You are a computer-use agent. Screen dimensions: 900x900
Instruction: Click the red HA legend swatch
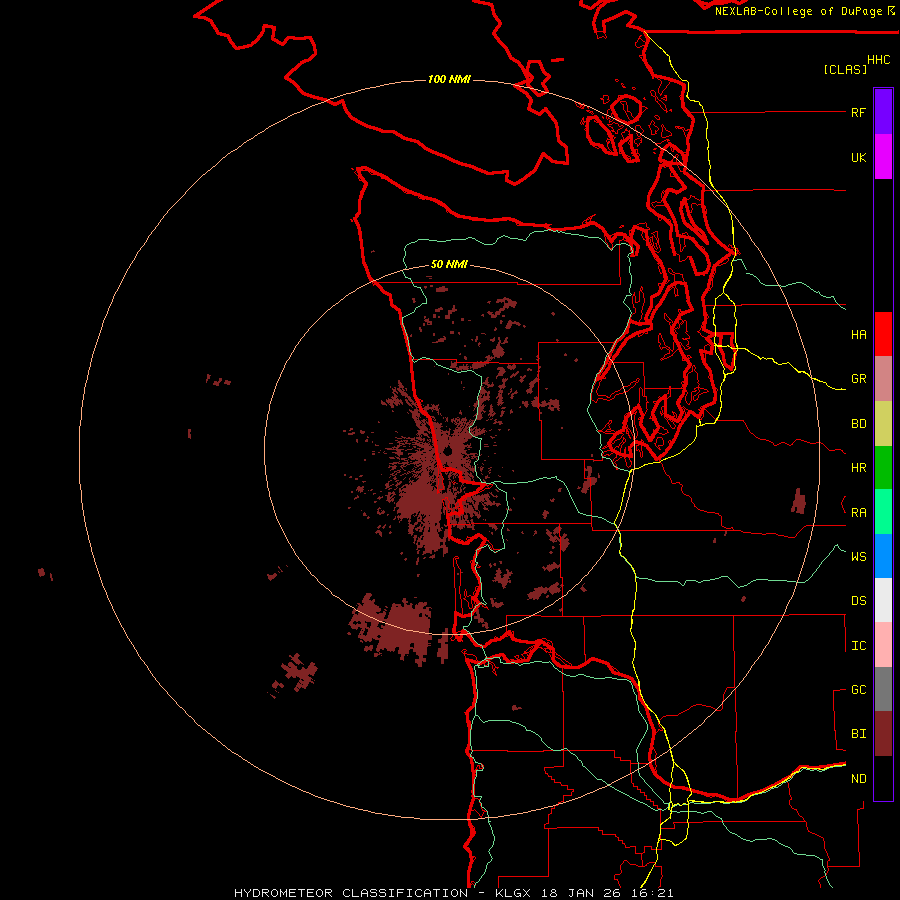[x=883, y=334]
